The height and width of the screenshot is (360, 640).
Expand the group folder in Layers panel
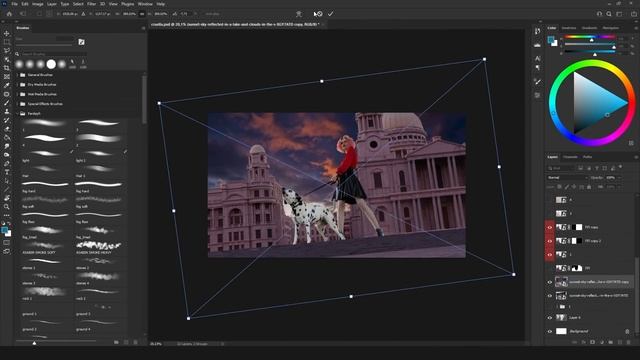click(x=557, y=307)
